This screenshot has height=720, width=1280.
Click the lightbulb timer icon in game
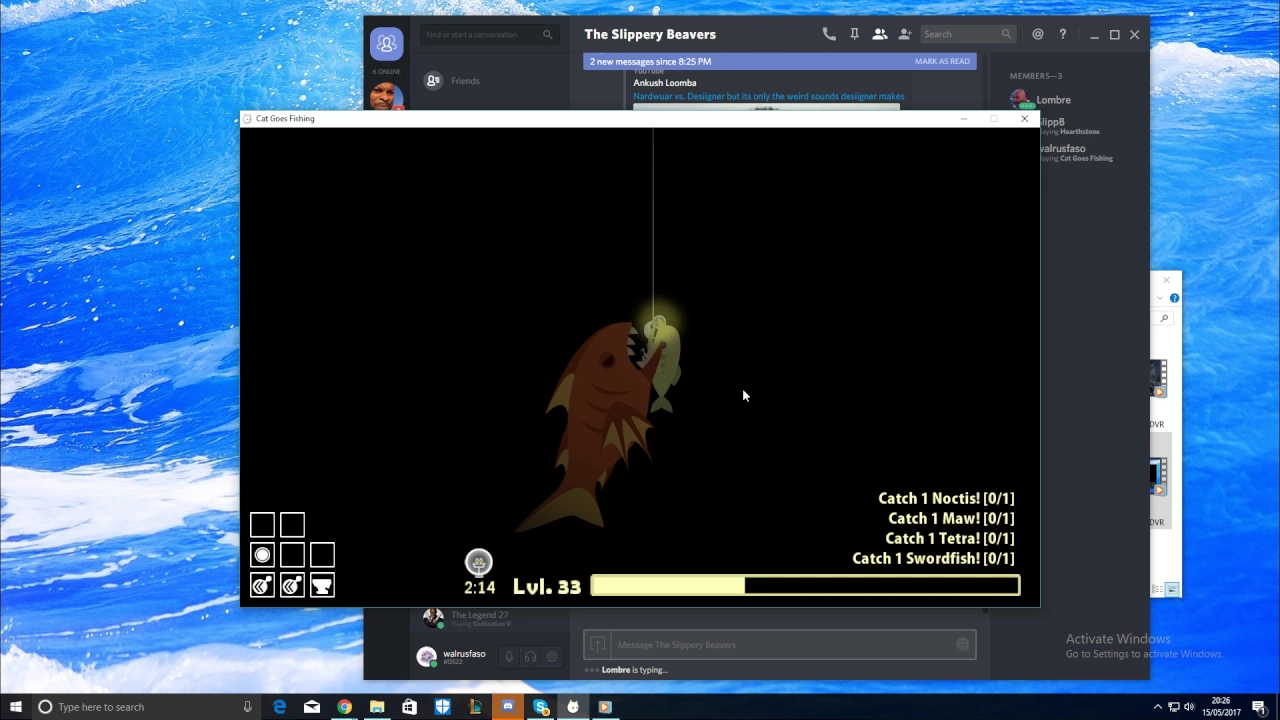point(479,562)
